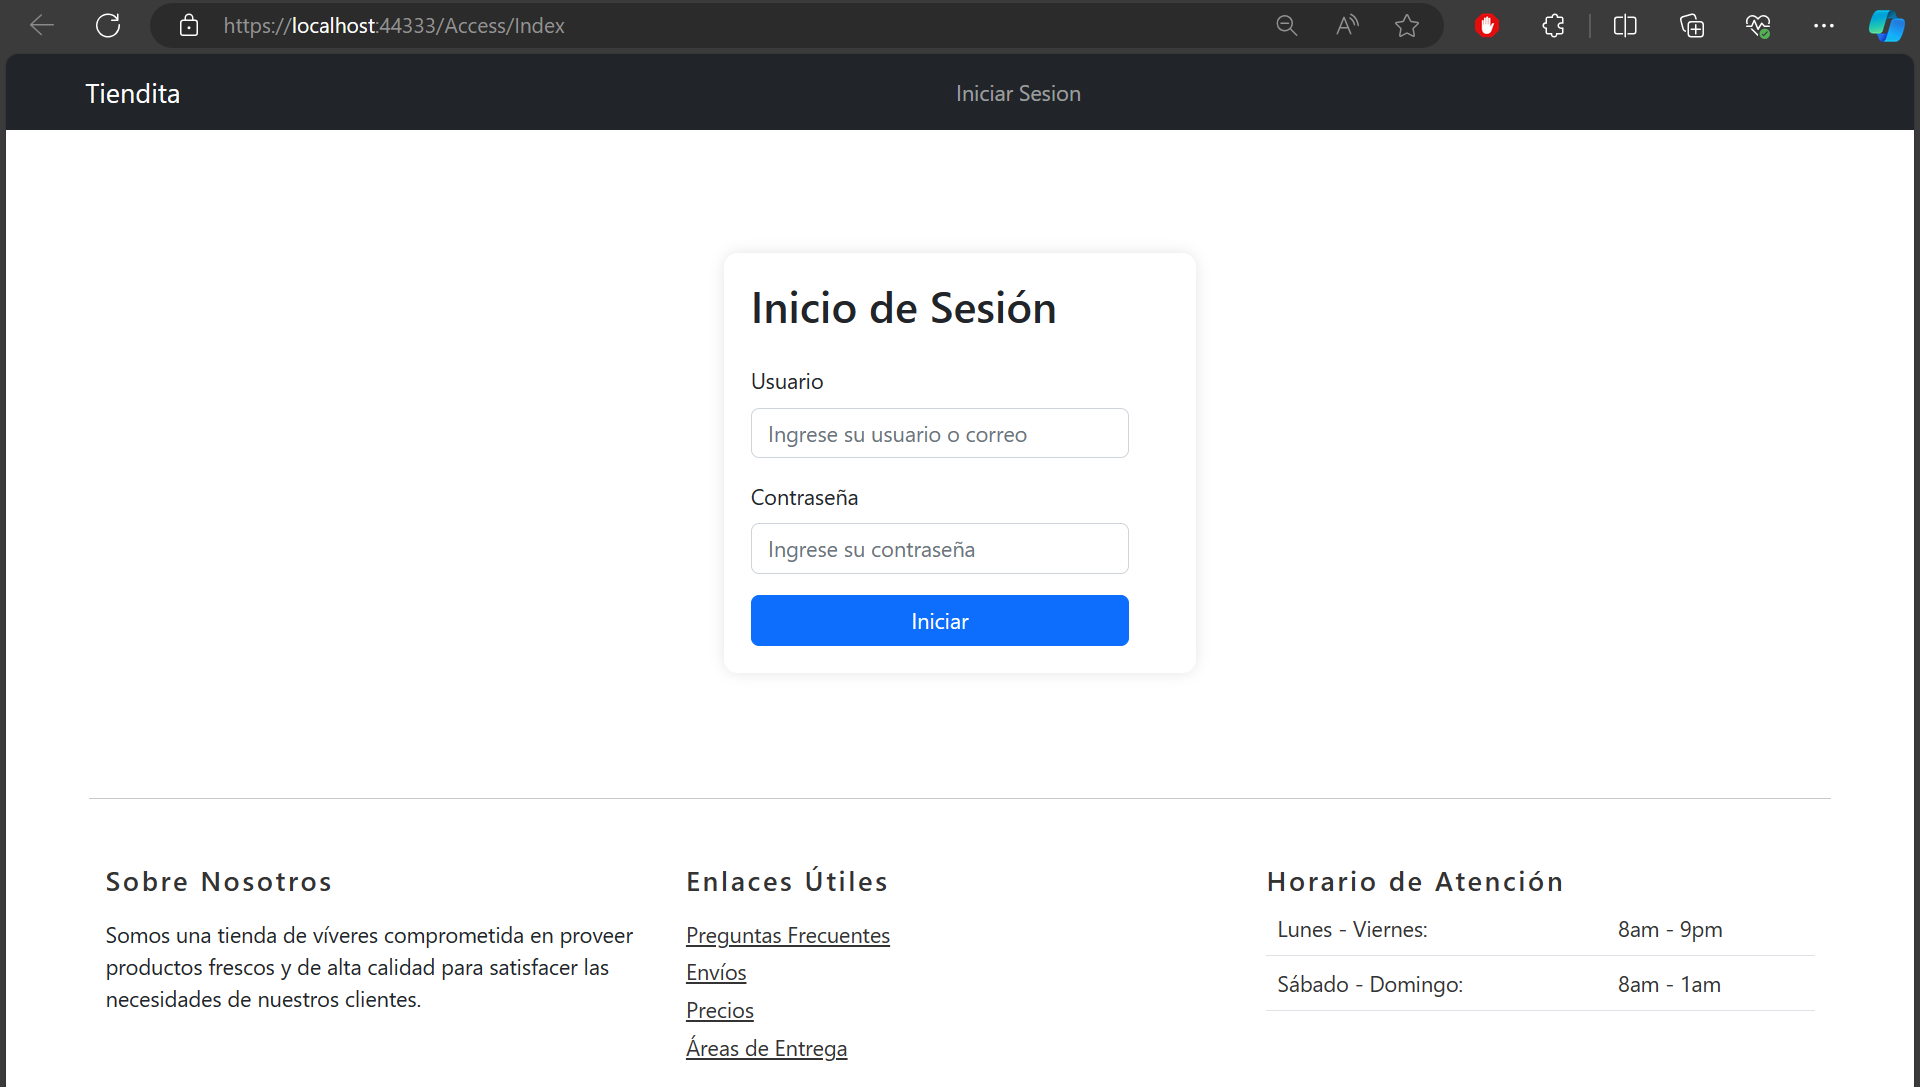This screenshot has width=1920, height=1087.
Task: Focus the Usuario input field
Action: pos(940,433)
